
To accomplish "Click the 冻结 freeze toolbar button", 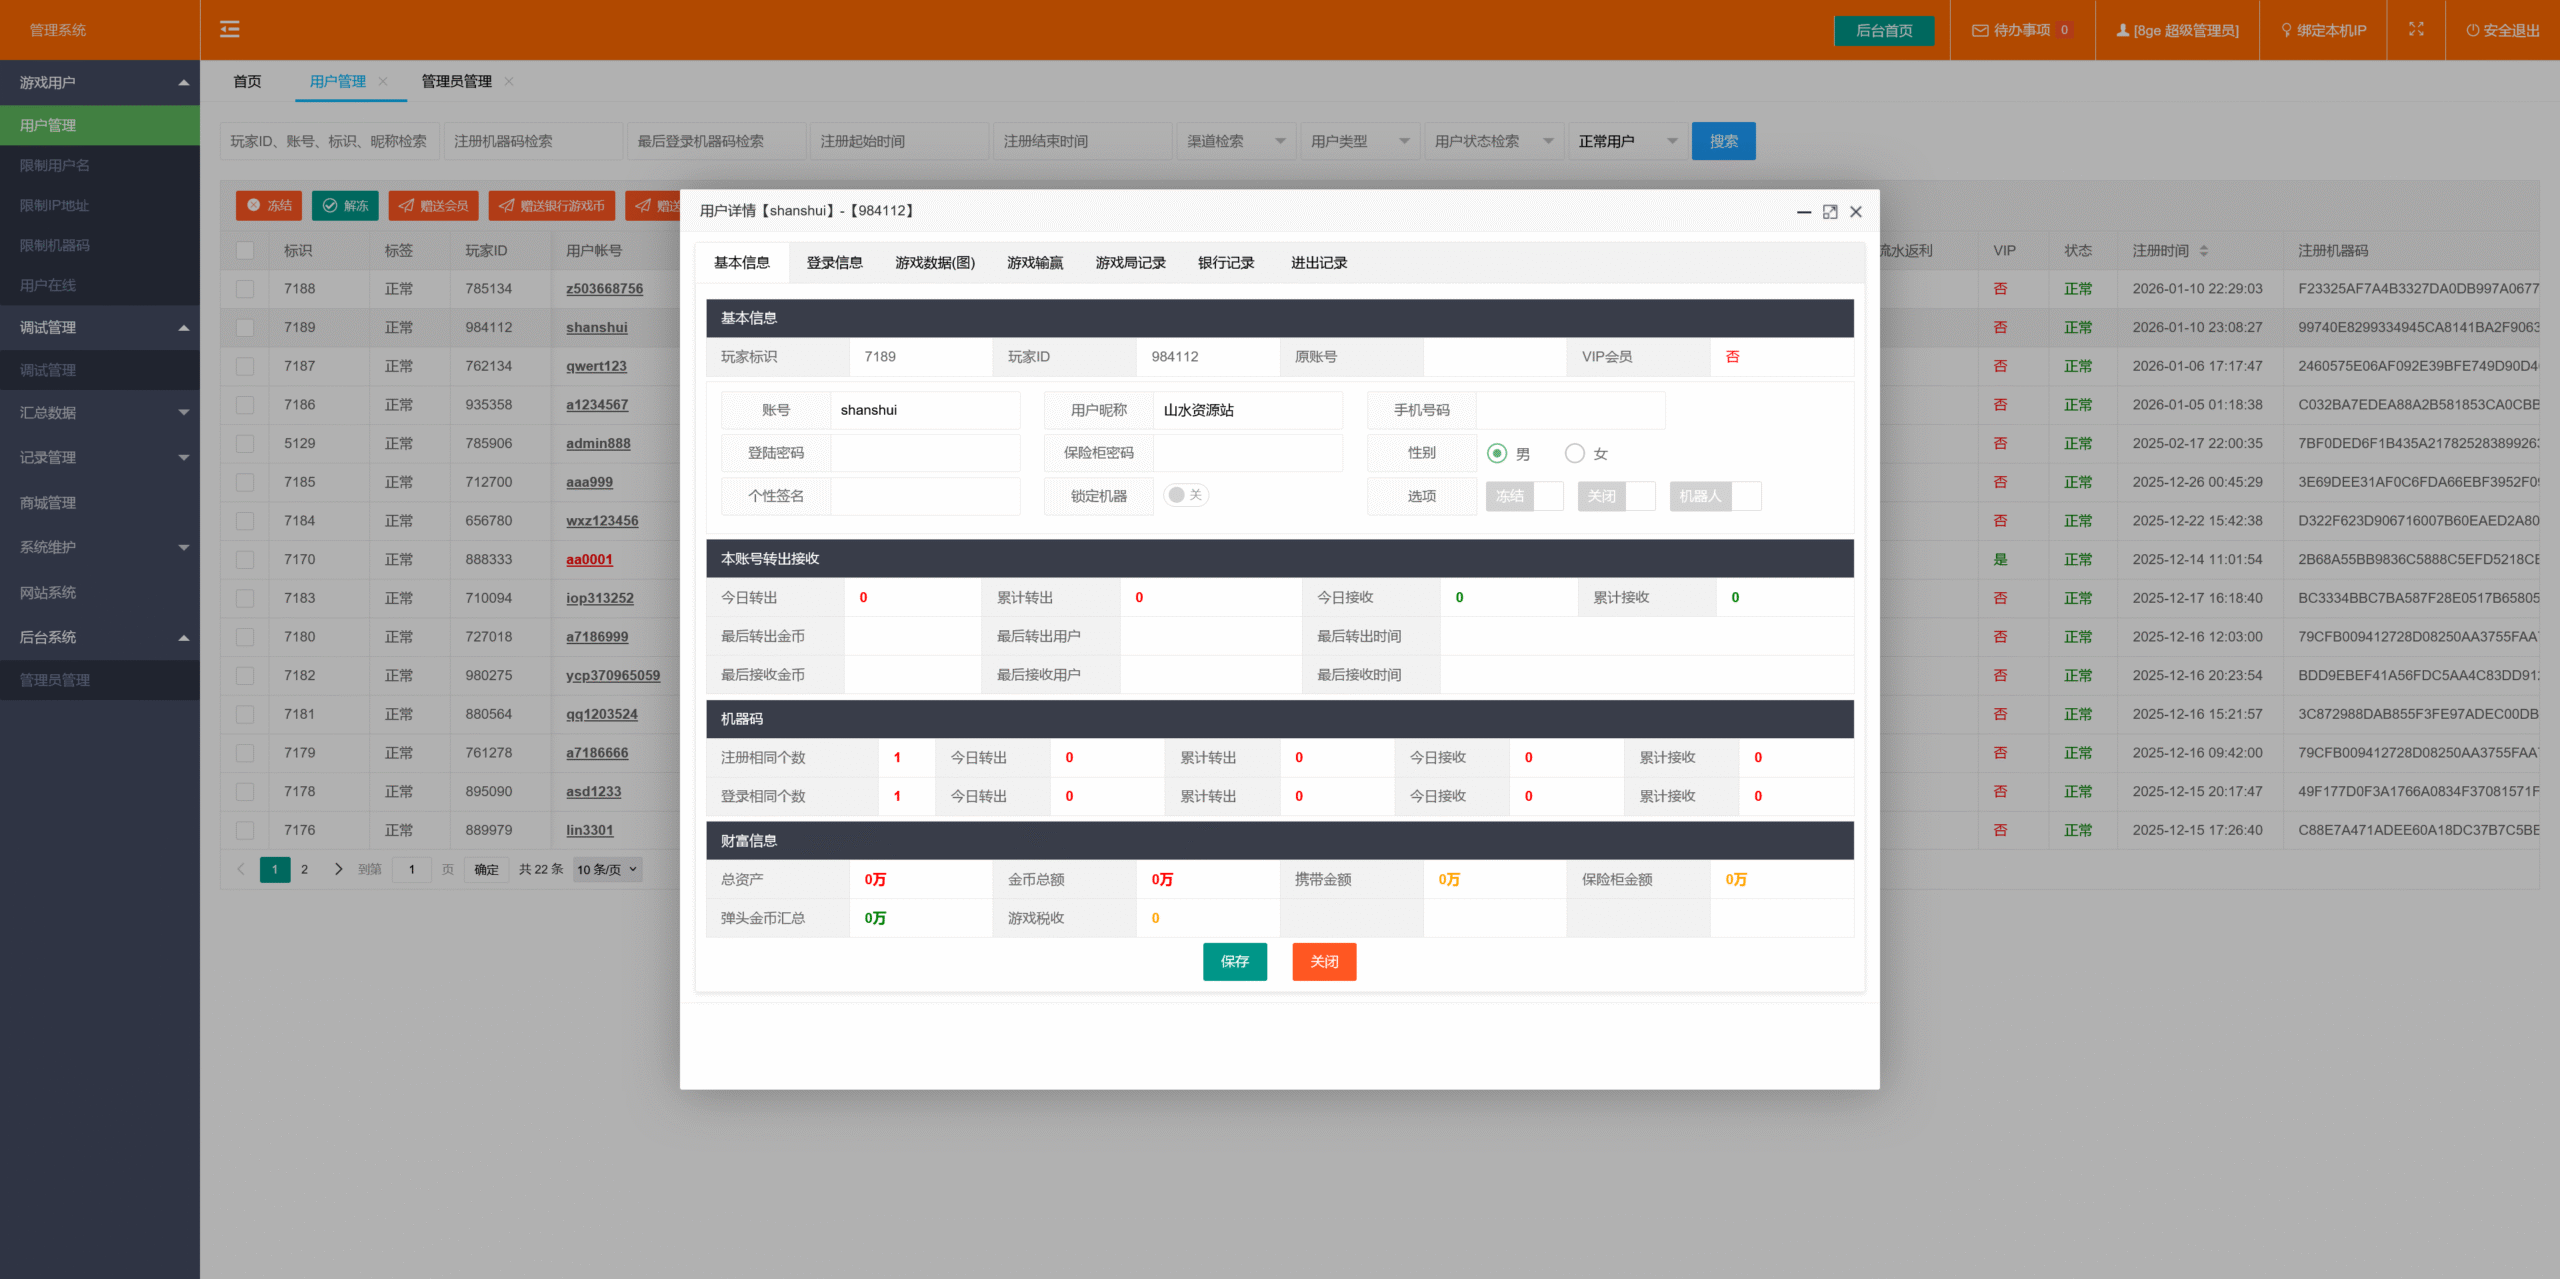I will pyautogui.click(x=269, y=206).
